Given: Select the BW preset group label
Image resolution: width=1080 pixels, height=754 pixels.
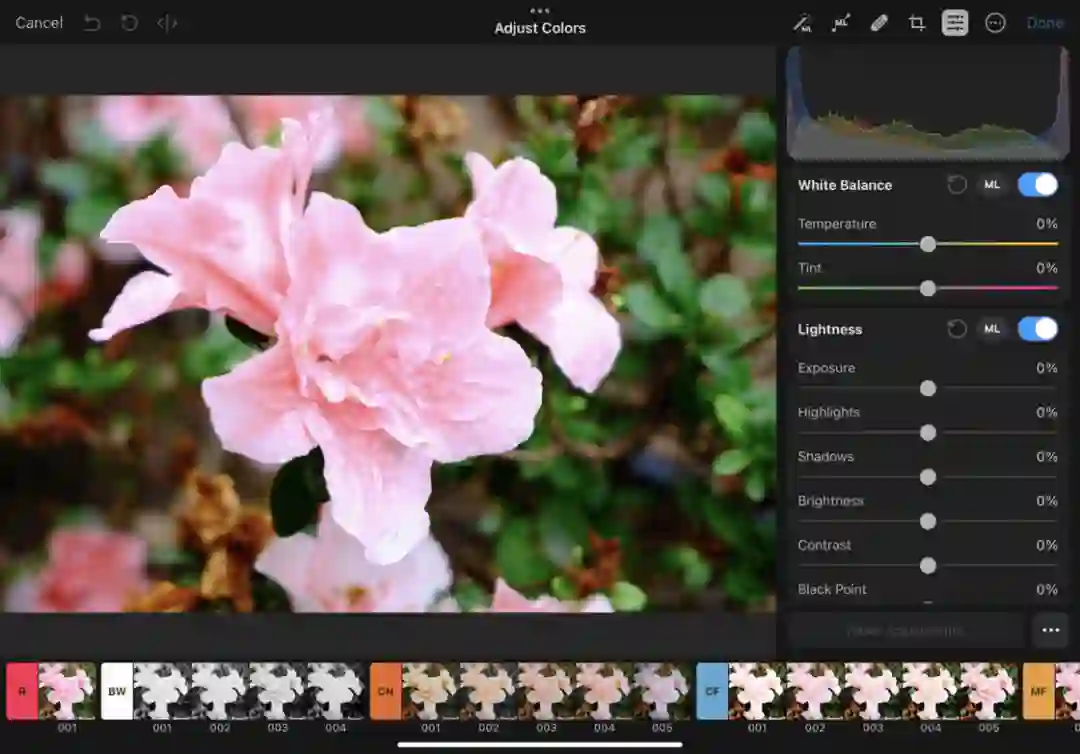Looking at the screenshot, I should (x=117, y=691).
